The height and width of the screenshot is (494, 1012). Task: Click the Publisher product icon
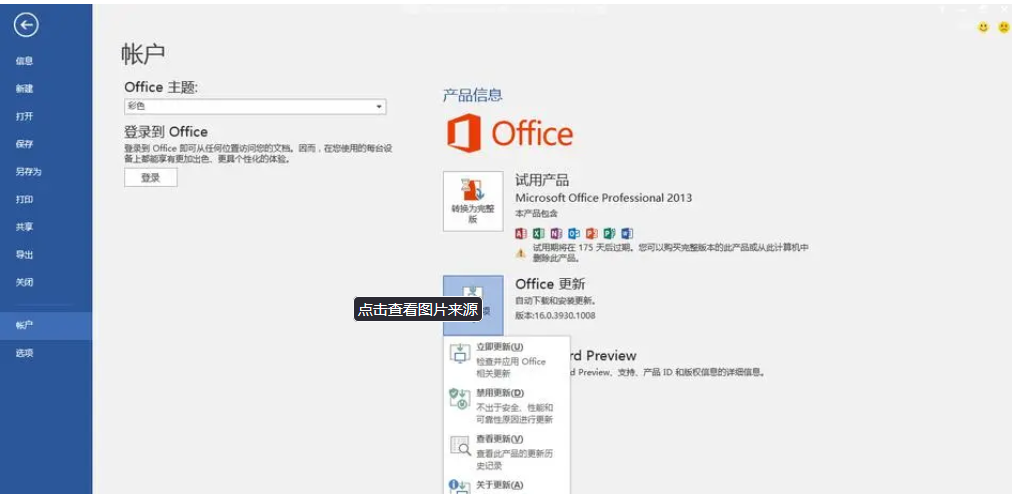click(609, 234)
